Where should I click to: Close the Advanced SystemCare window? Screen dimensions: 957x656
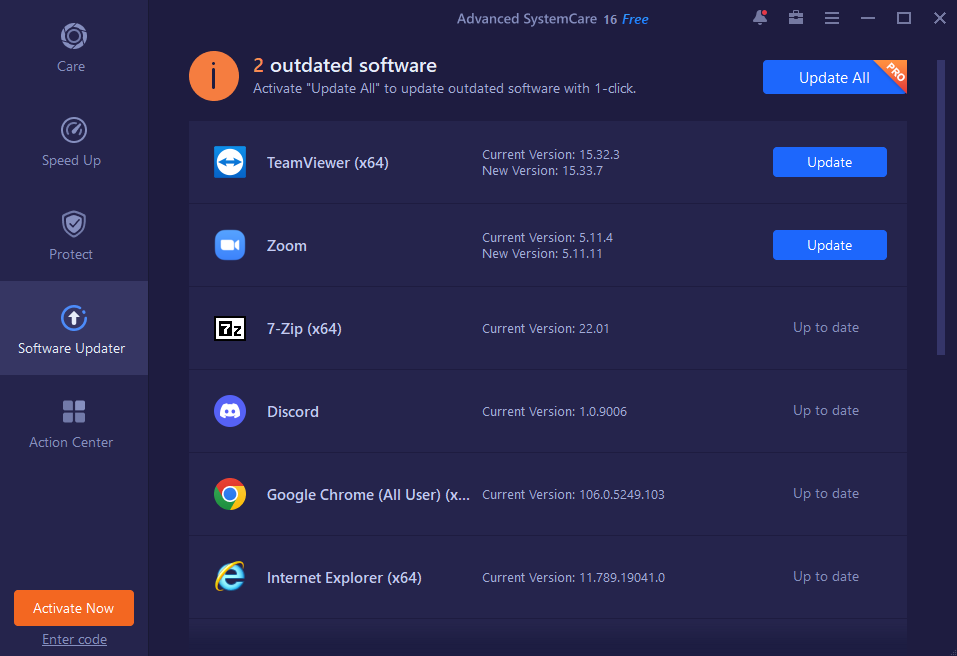coord(940,18)
